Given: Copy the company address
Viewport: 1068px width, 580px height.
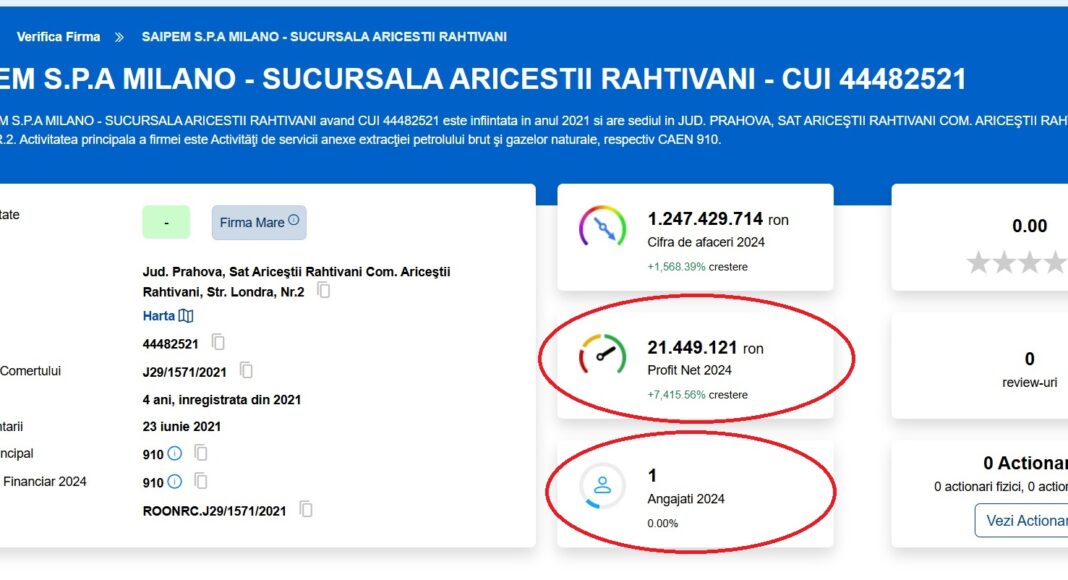Looking at the screenshot, I should click(324, 291).
